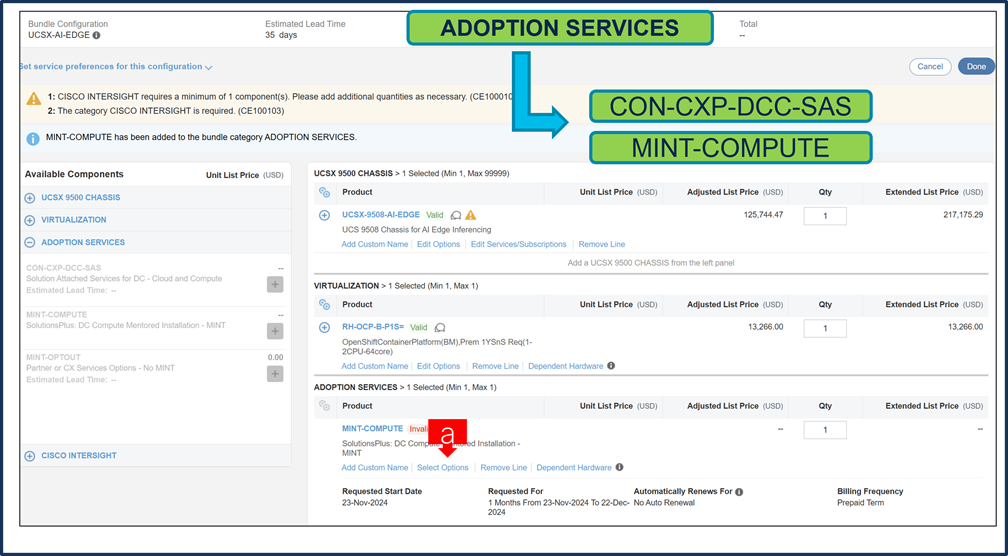Screen dimensions: 1008x556
Task: Click gear icon in VIRTUALIZATION table header
Action: pyautogui.click(x=325, y=305)
